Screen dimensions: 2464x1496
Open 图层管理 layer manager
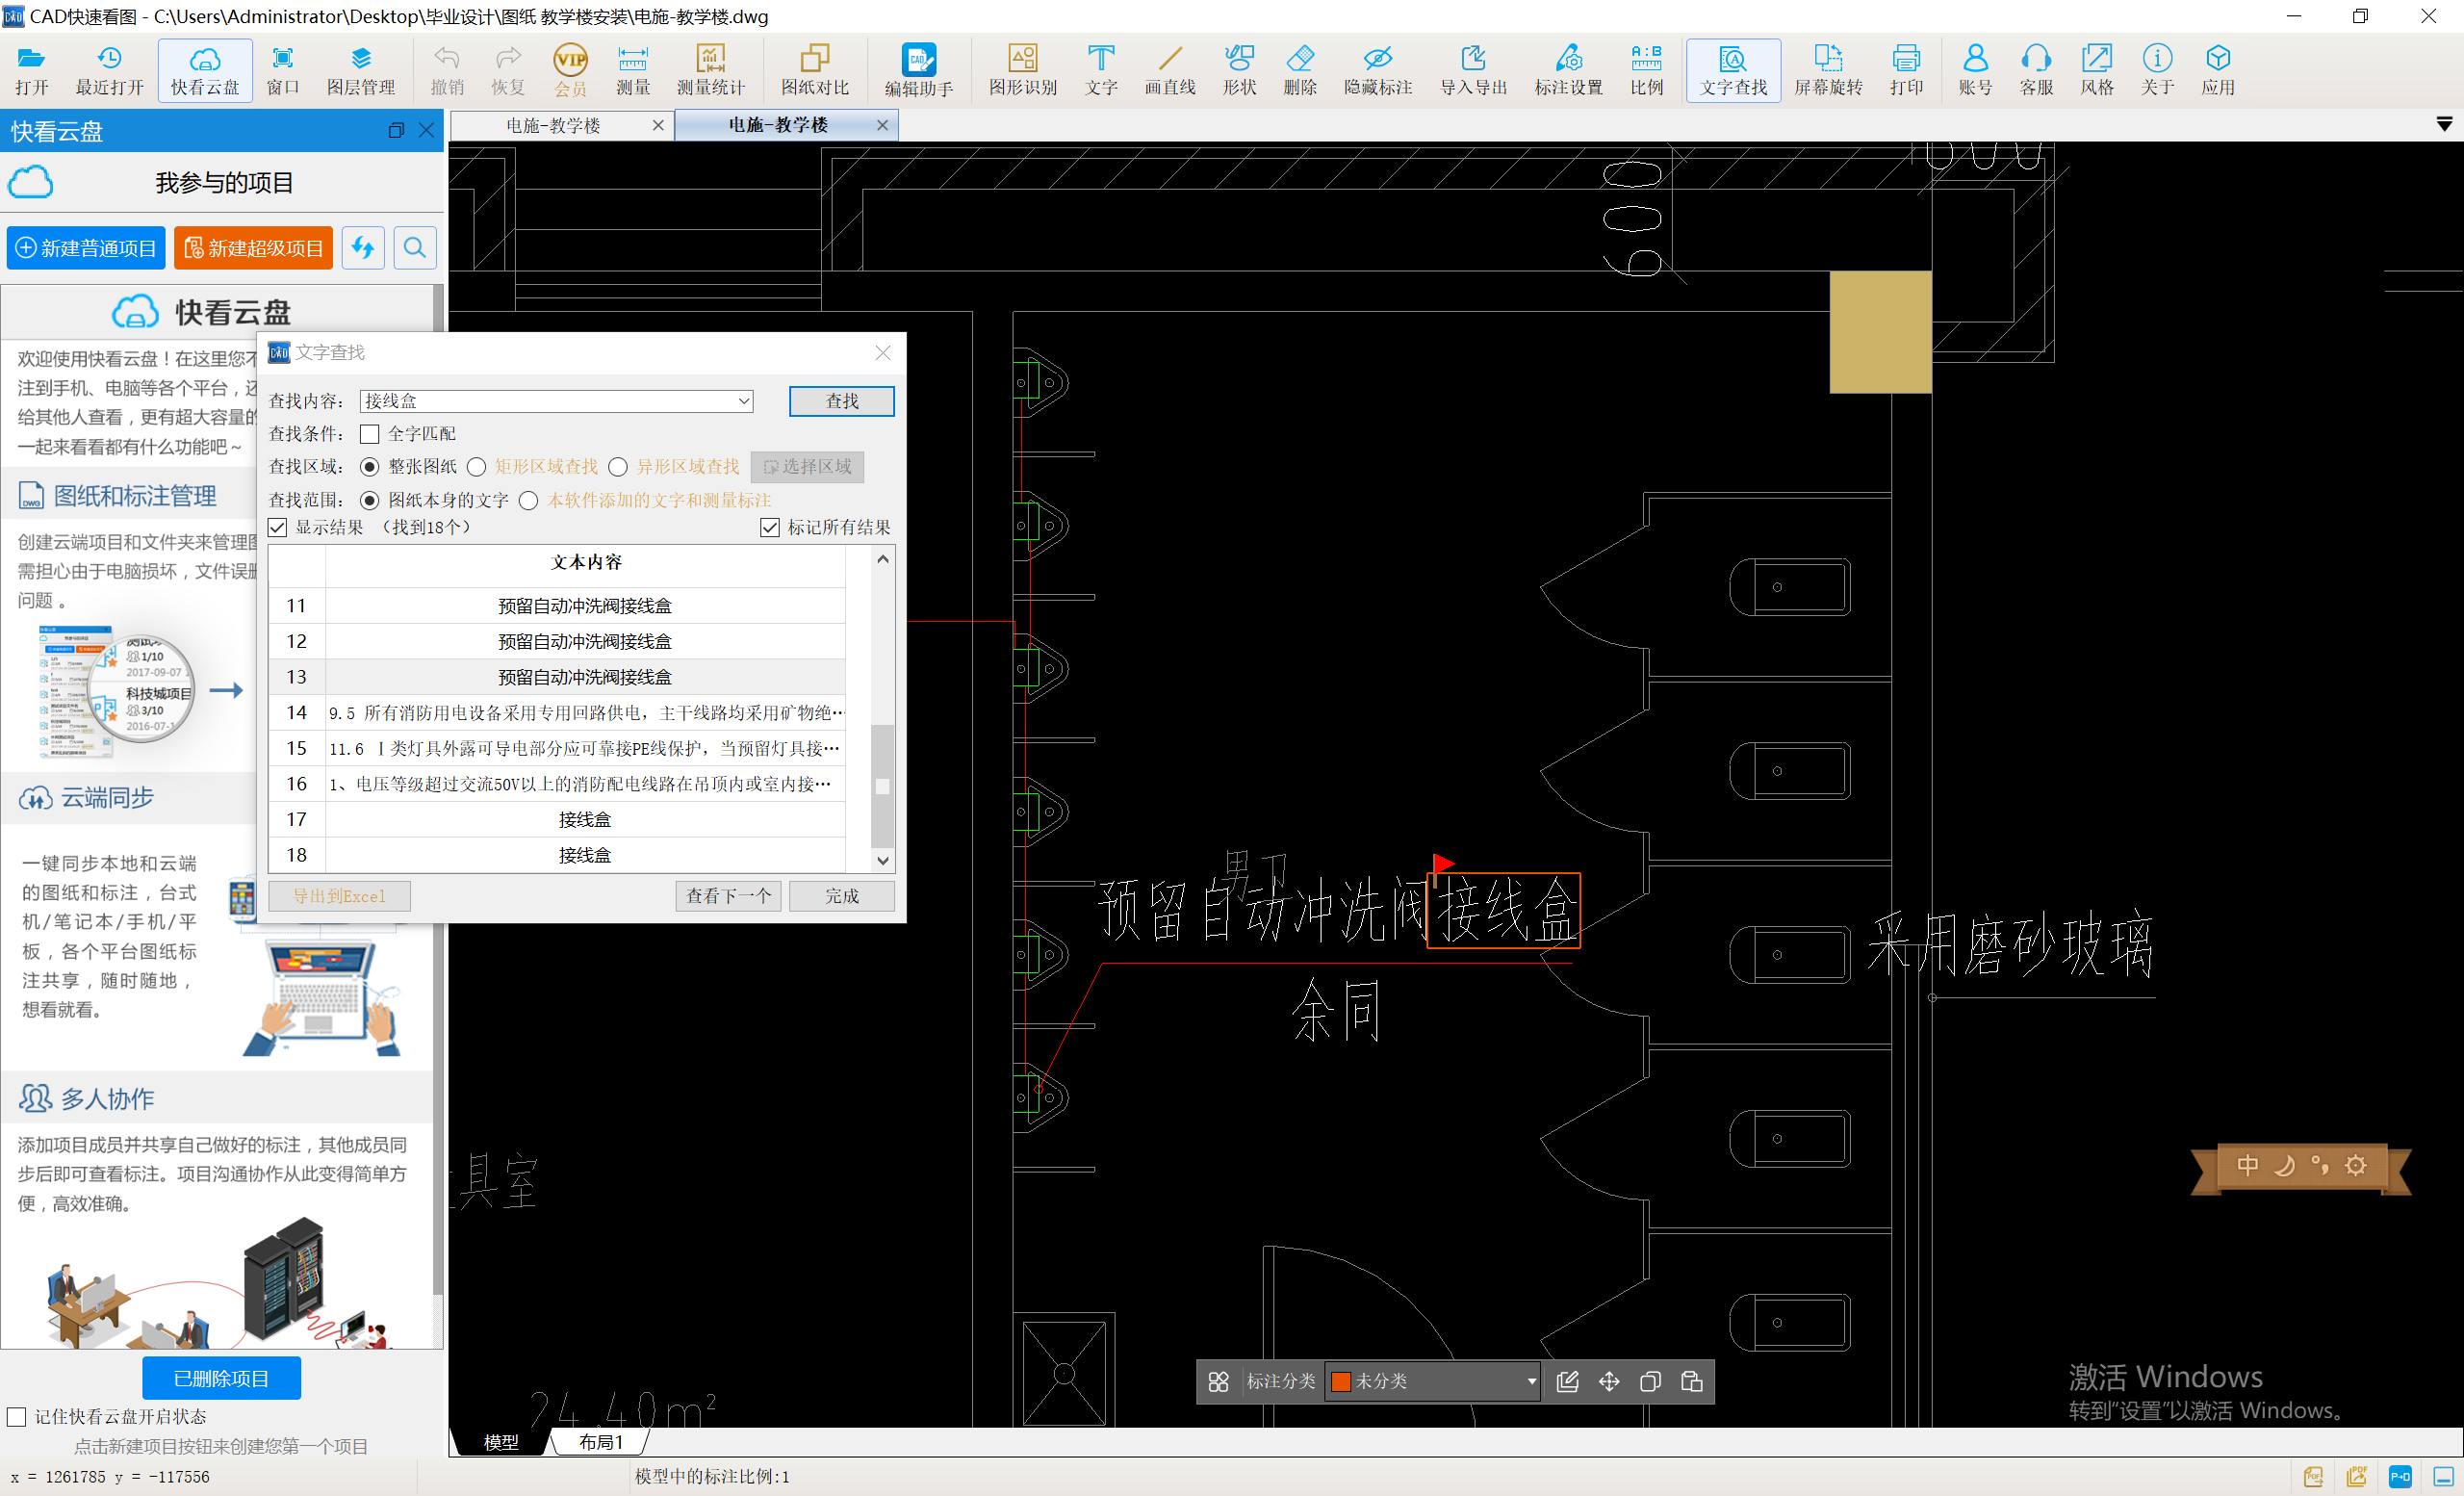click(x=361, y=70)
